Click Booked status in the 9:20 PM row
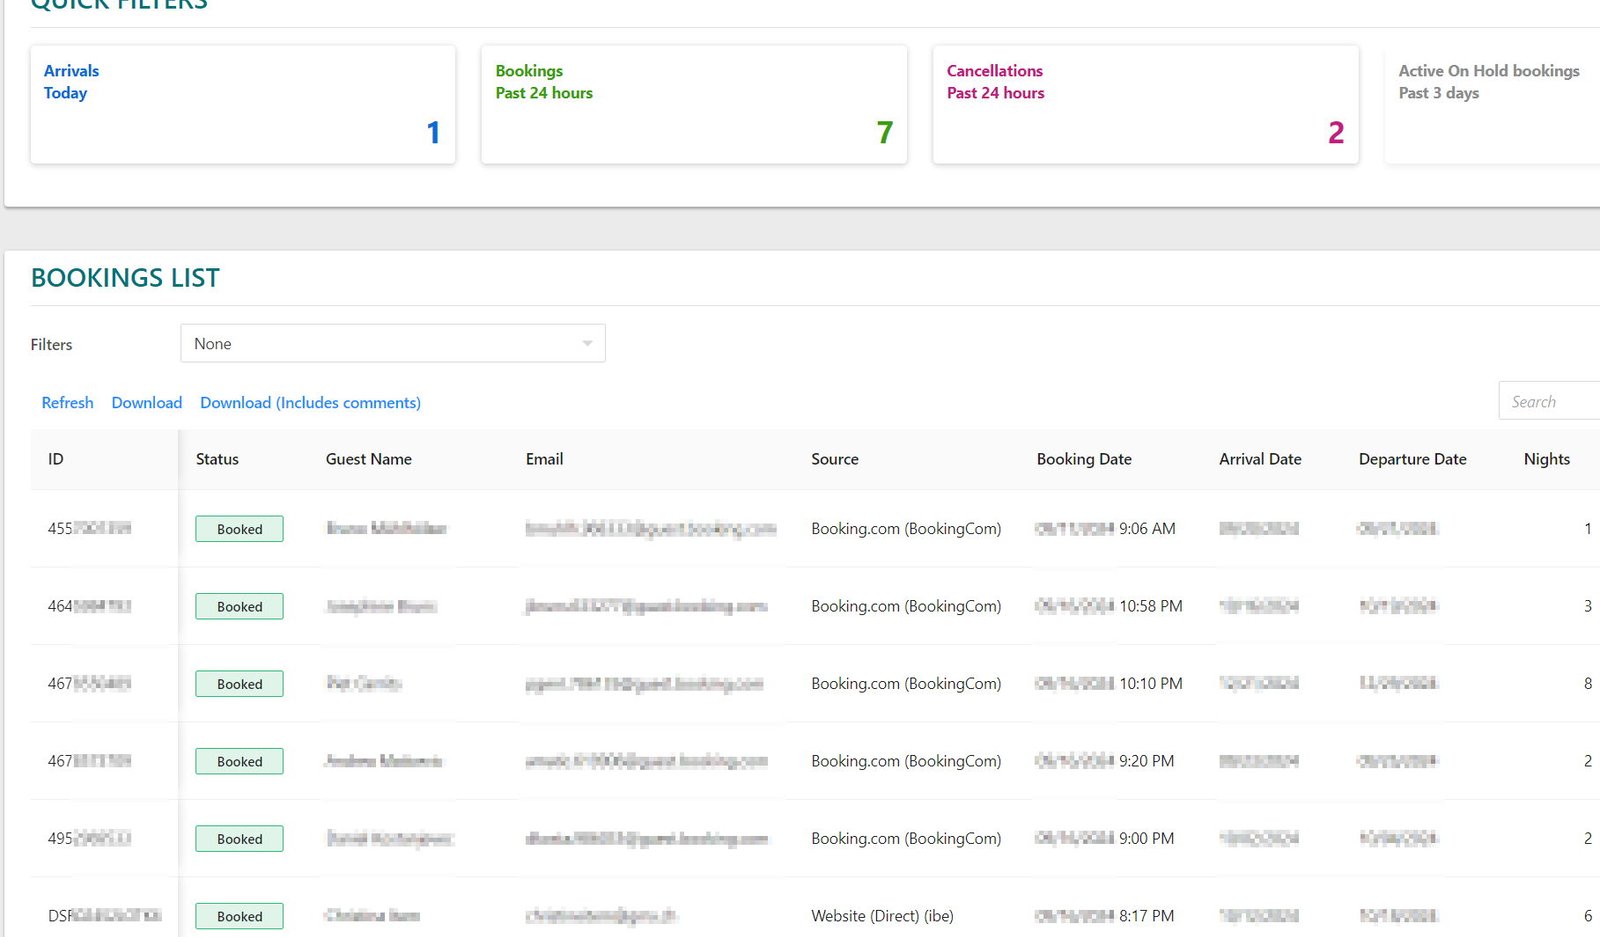Image resolution: width=1600 pixels, height=937 pixels. [239, 761]
